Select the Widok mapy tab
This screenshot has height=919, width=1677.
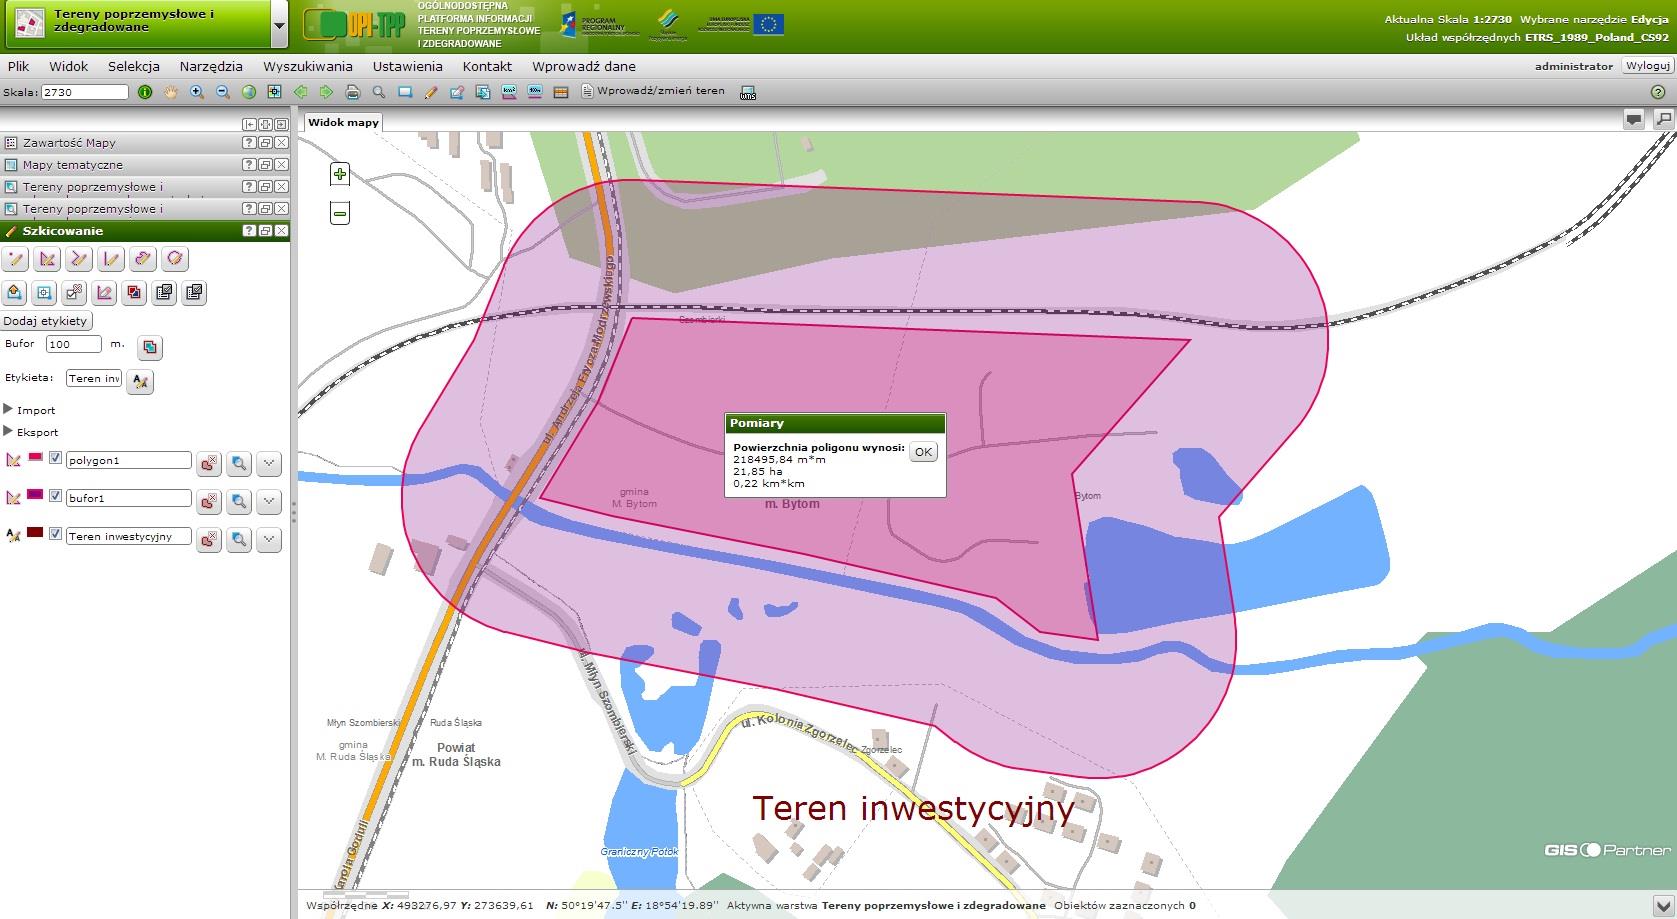(343, 122)
